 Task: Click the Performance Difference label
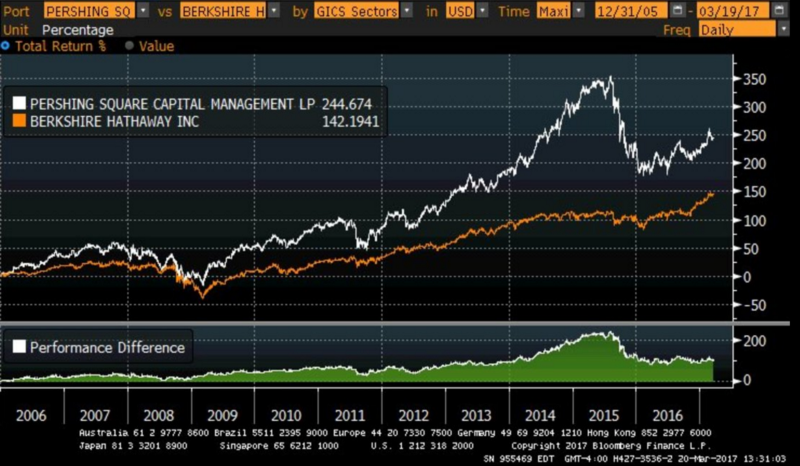click(107, 348)
